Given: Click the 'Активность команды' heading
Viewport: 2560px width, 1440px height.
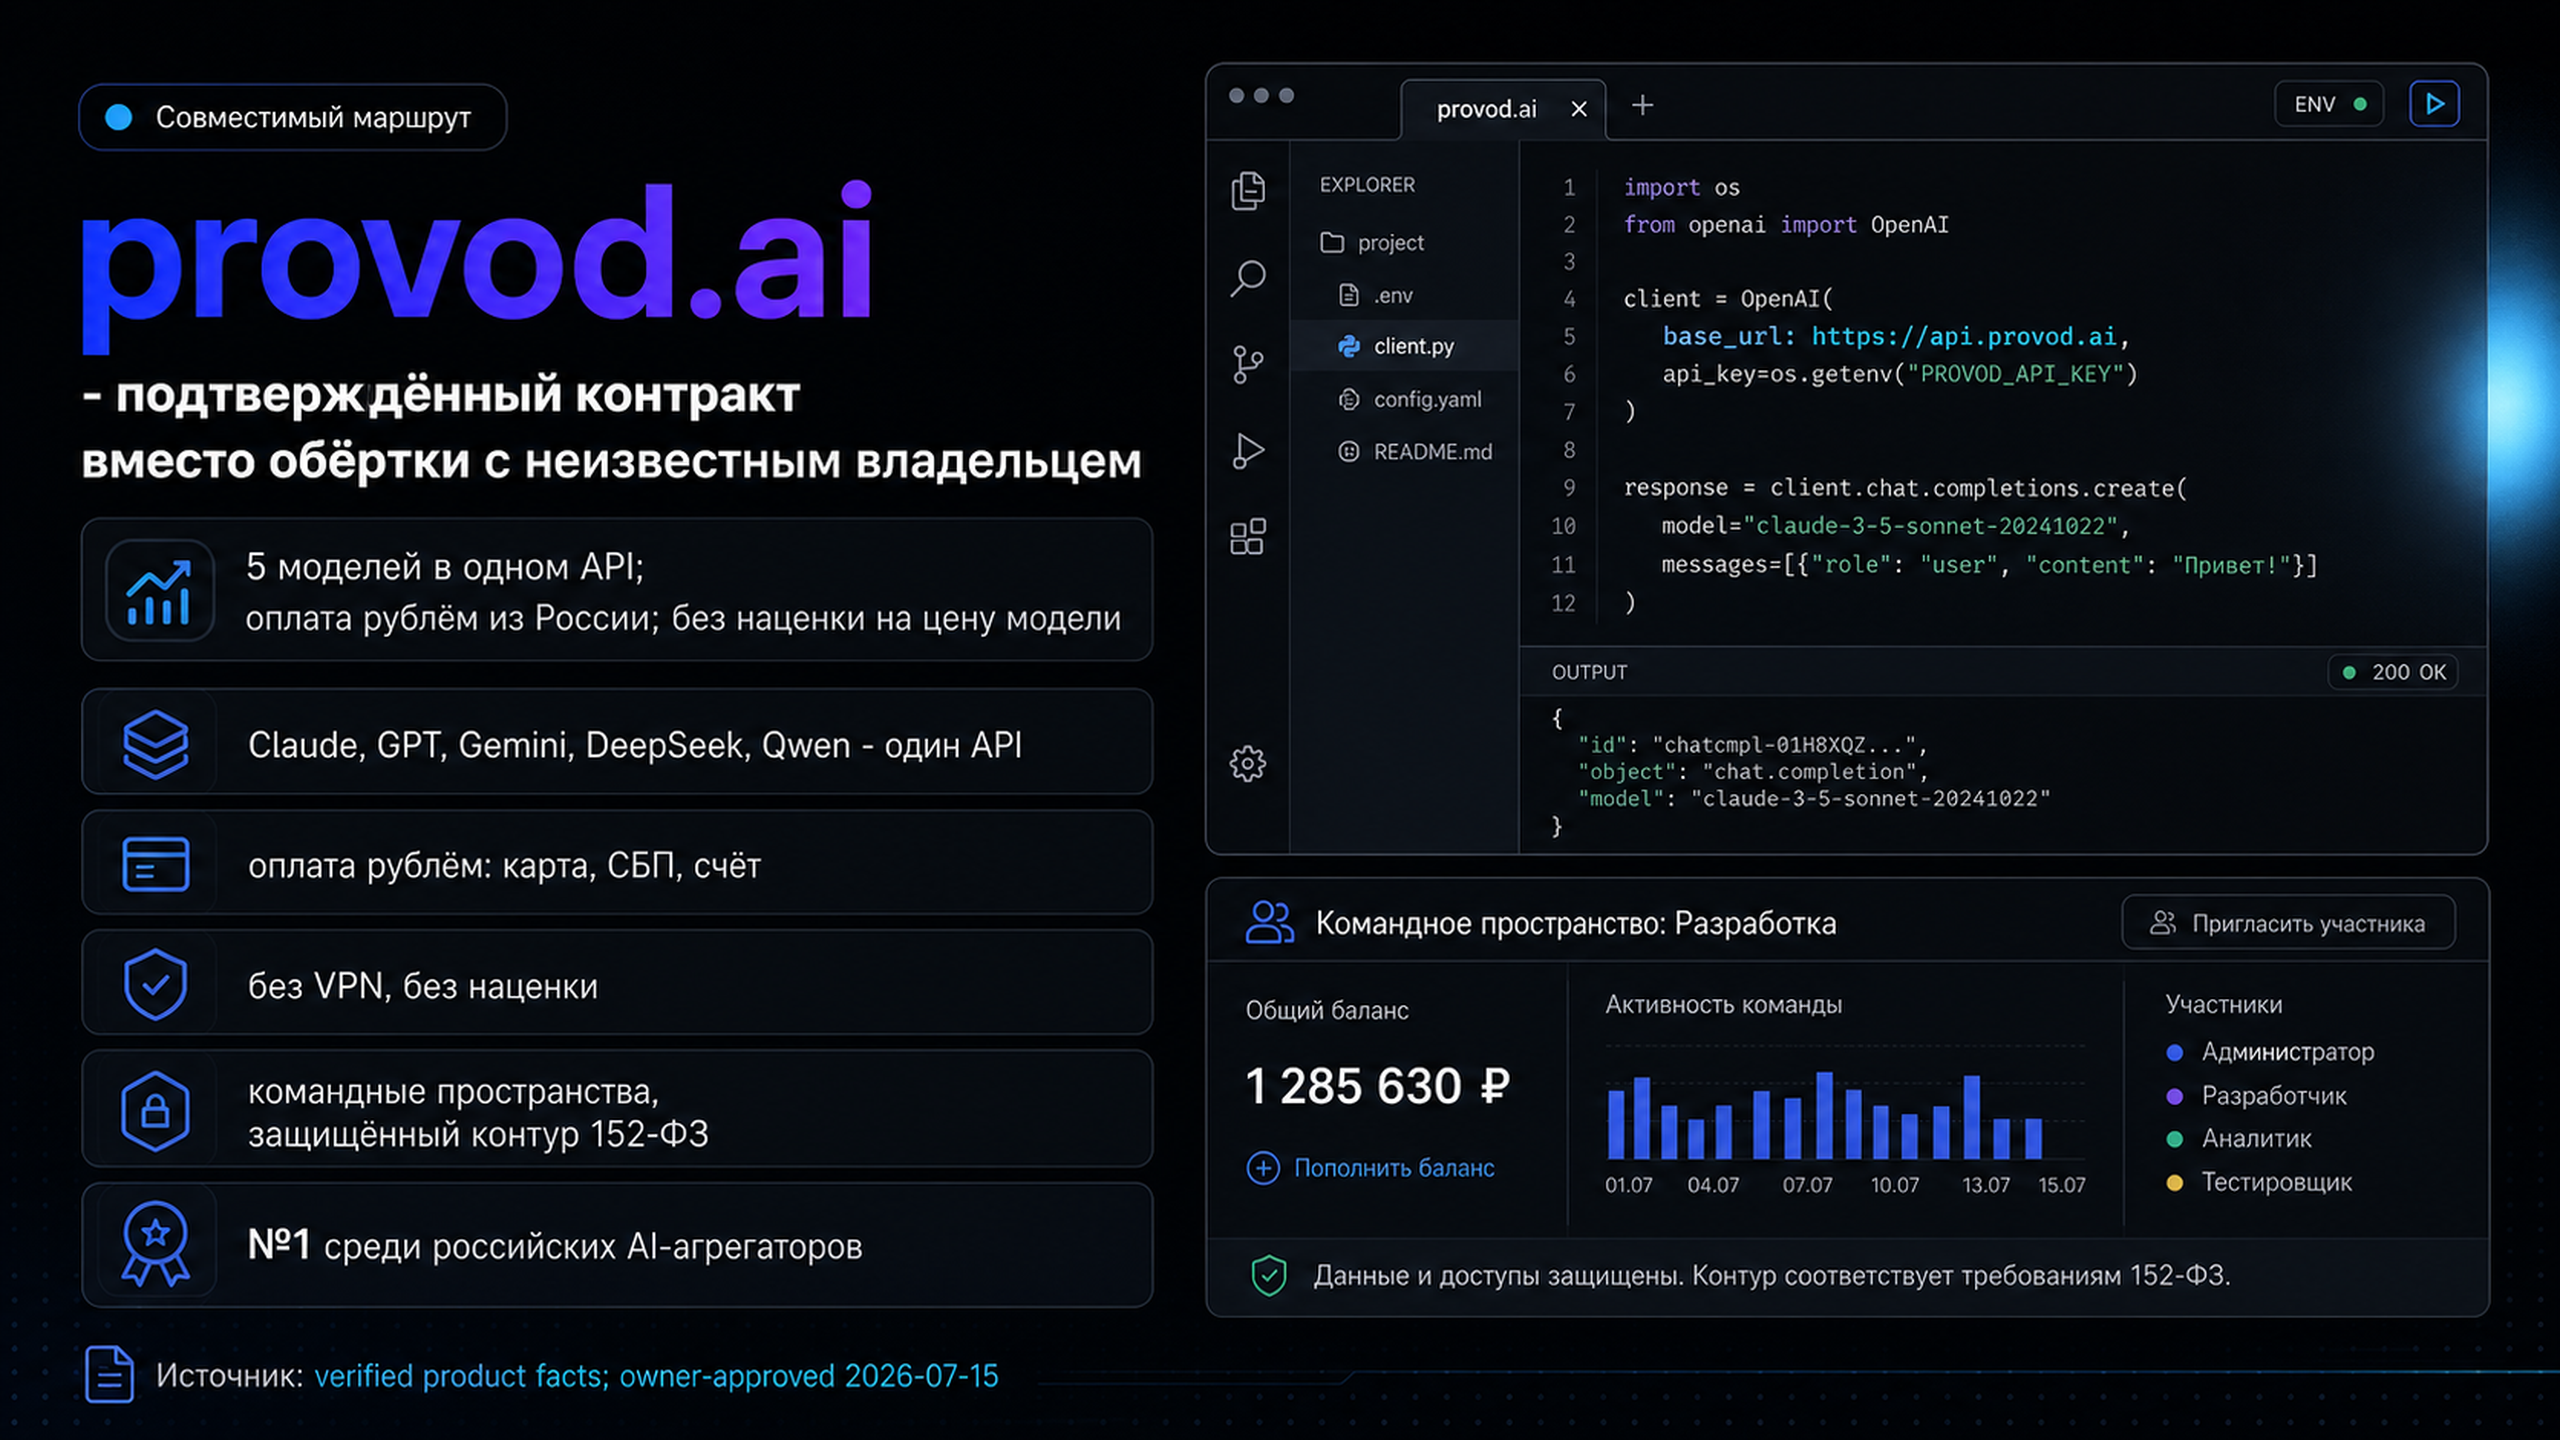Looking at the screenshot, I should (1724, 1005).
